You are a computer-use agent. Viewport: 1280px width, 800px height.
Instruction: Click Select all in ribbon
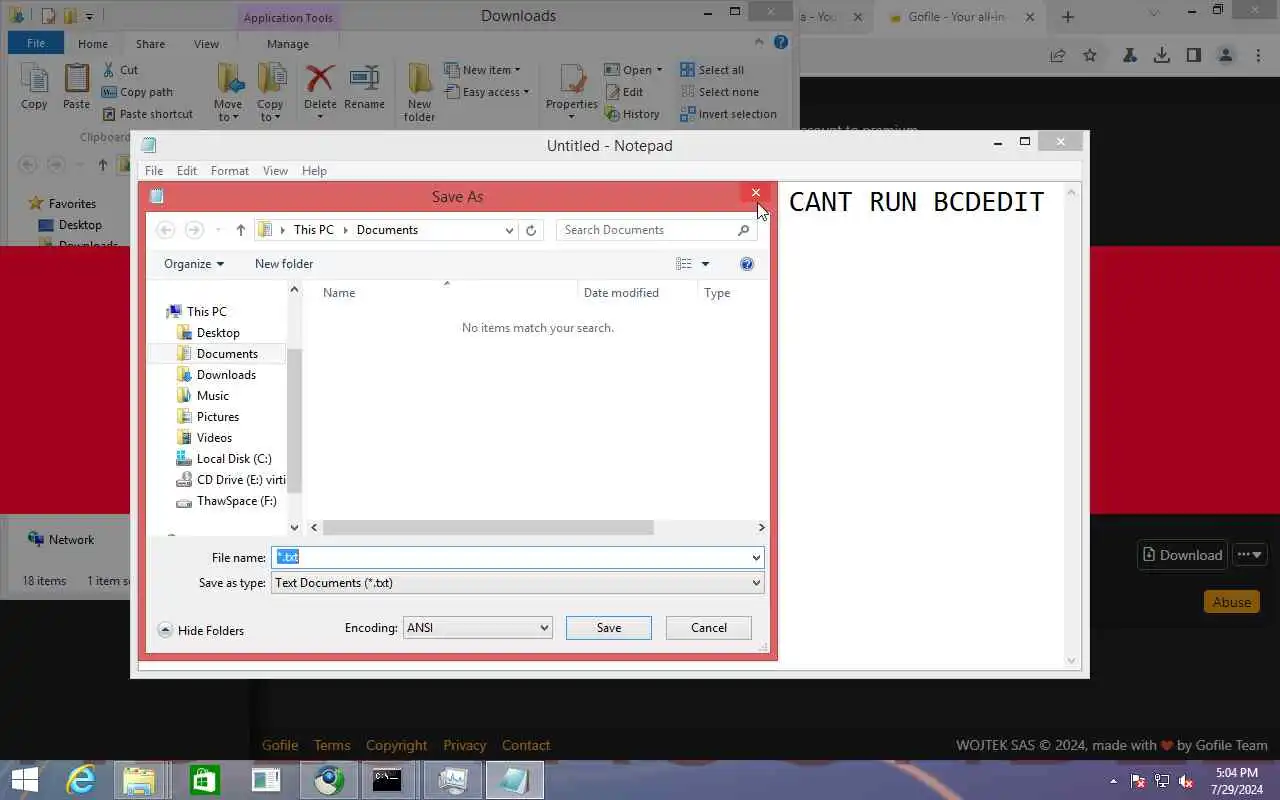coord(712,70)
